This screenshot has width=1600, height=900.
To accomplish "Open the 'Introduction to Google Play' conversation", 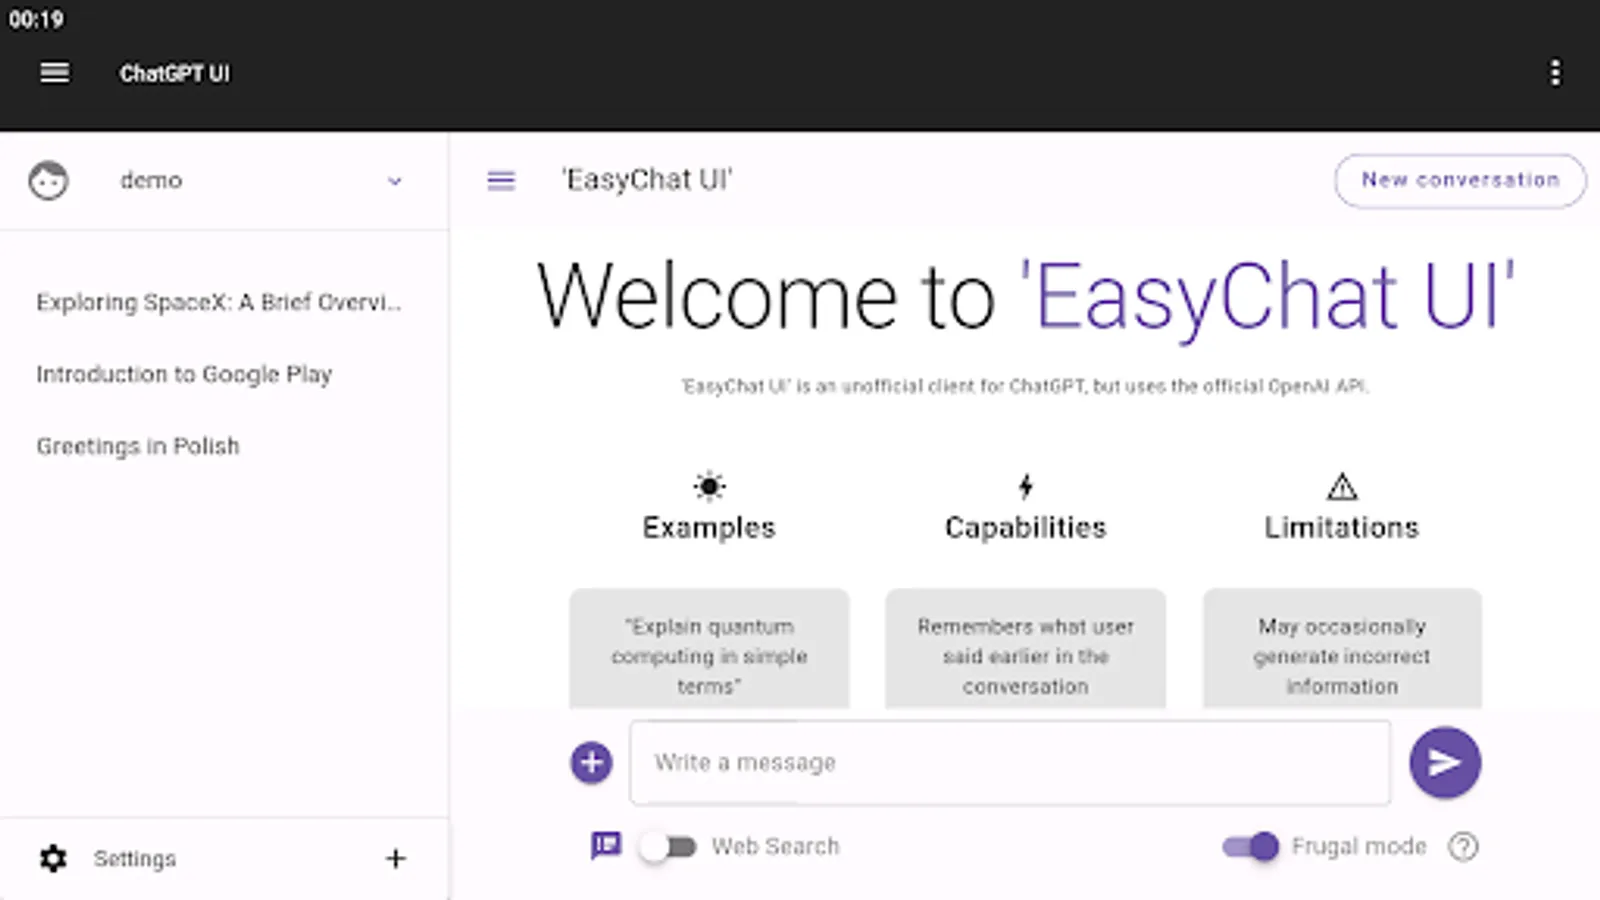I will (x=184, y=374).
